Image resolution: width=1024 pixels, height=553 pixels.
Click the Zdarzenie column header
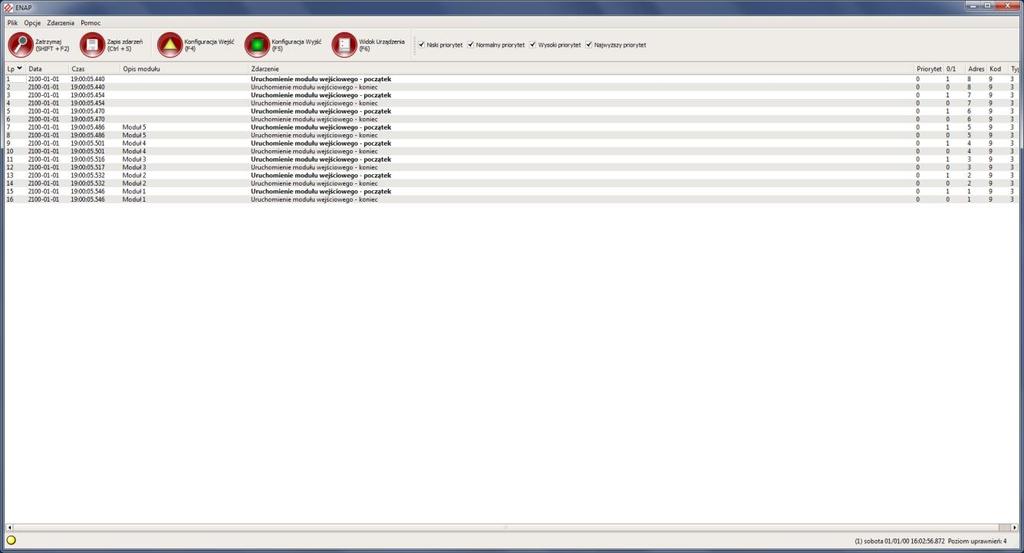click(x=581, y=69)
